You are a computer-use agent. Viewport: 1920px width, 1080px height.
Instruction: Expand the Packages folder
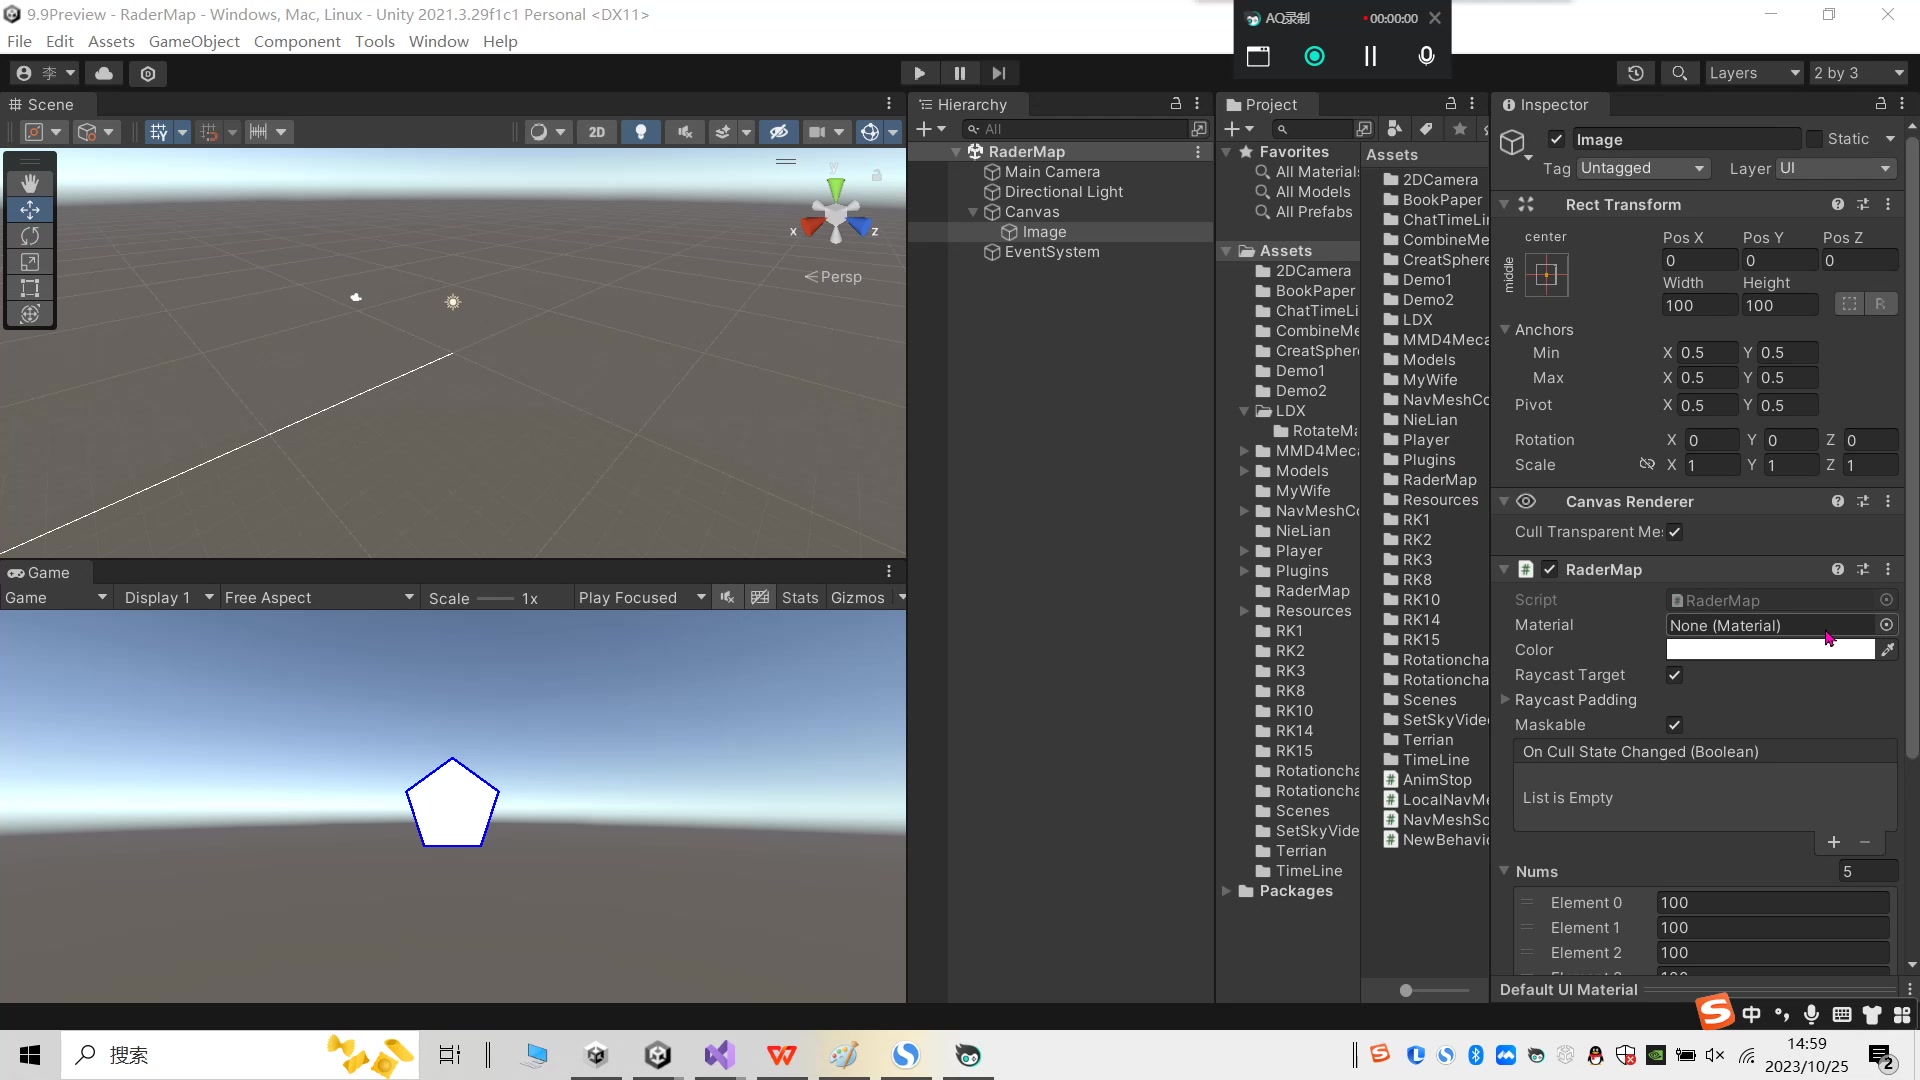[x=1226, y=891]
